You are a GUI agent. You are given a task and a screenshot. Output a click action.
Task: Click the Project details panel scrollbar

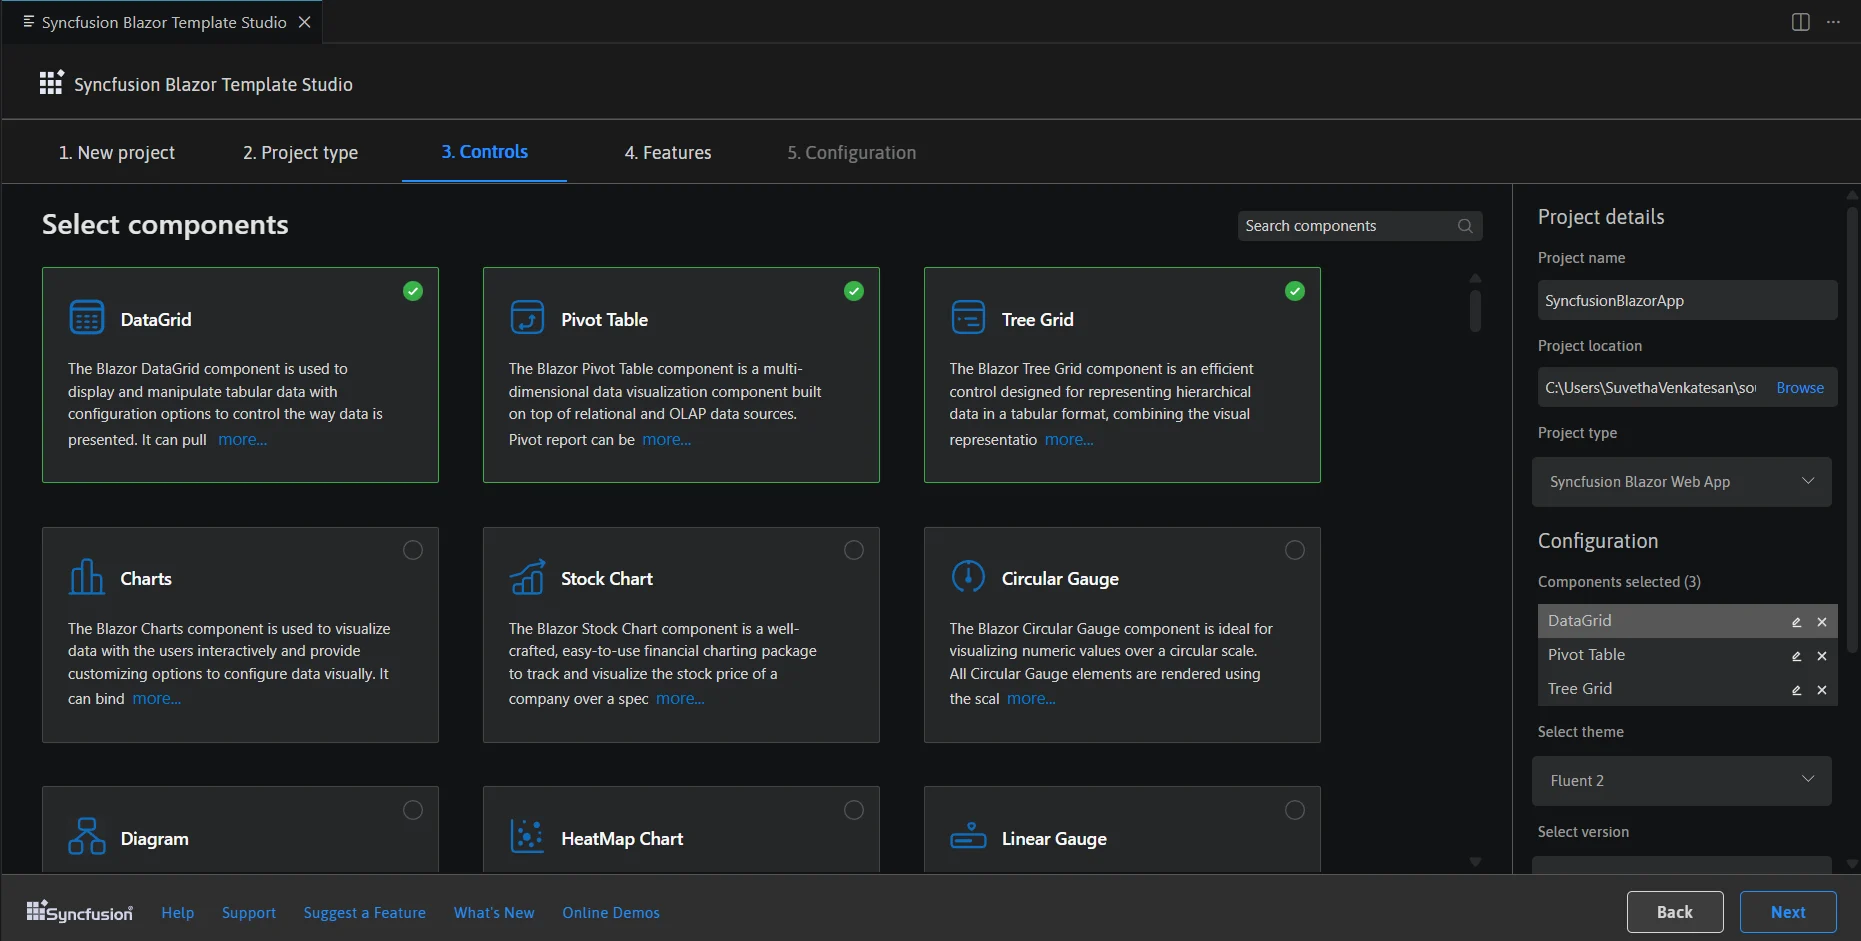point(1851,430)
